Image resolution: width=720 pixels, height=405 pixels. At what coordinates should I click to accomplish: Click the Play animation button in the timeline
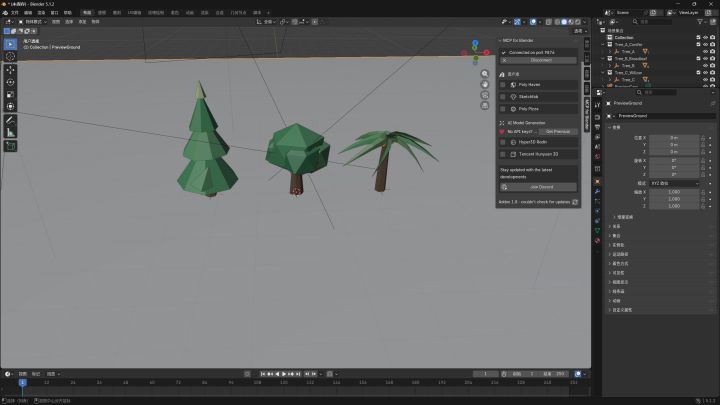tap(284, 374)
